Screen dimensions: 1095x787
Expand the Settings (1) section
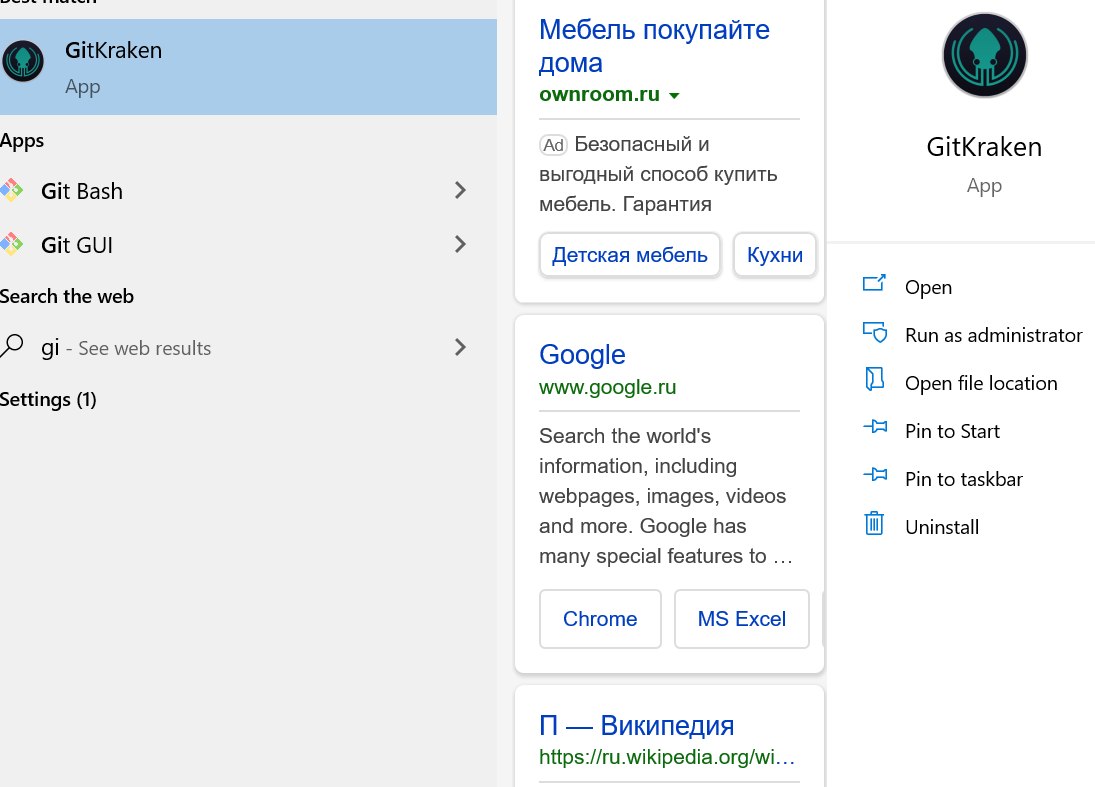48,399
